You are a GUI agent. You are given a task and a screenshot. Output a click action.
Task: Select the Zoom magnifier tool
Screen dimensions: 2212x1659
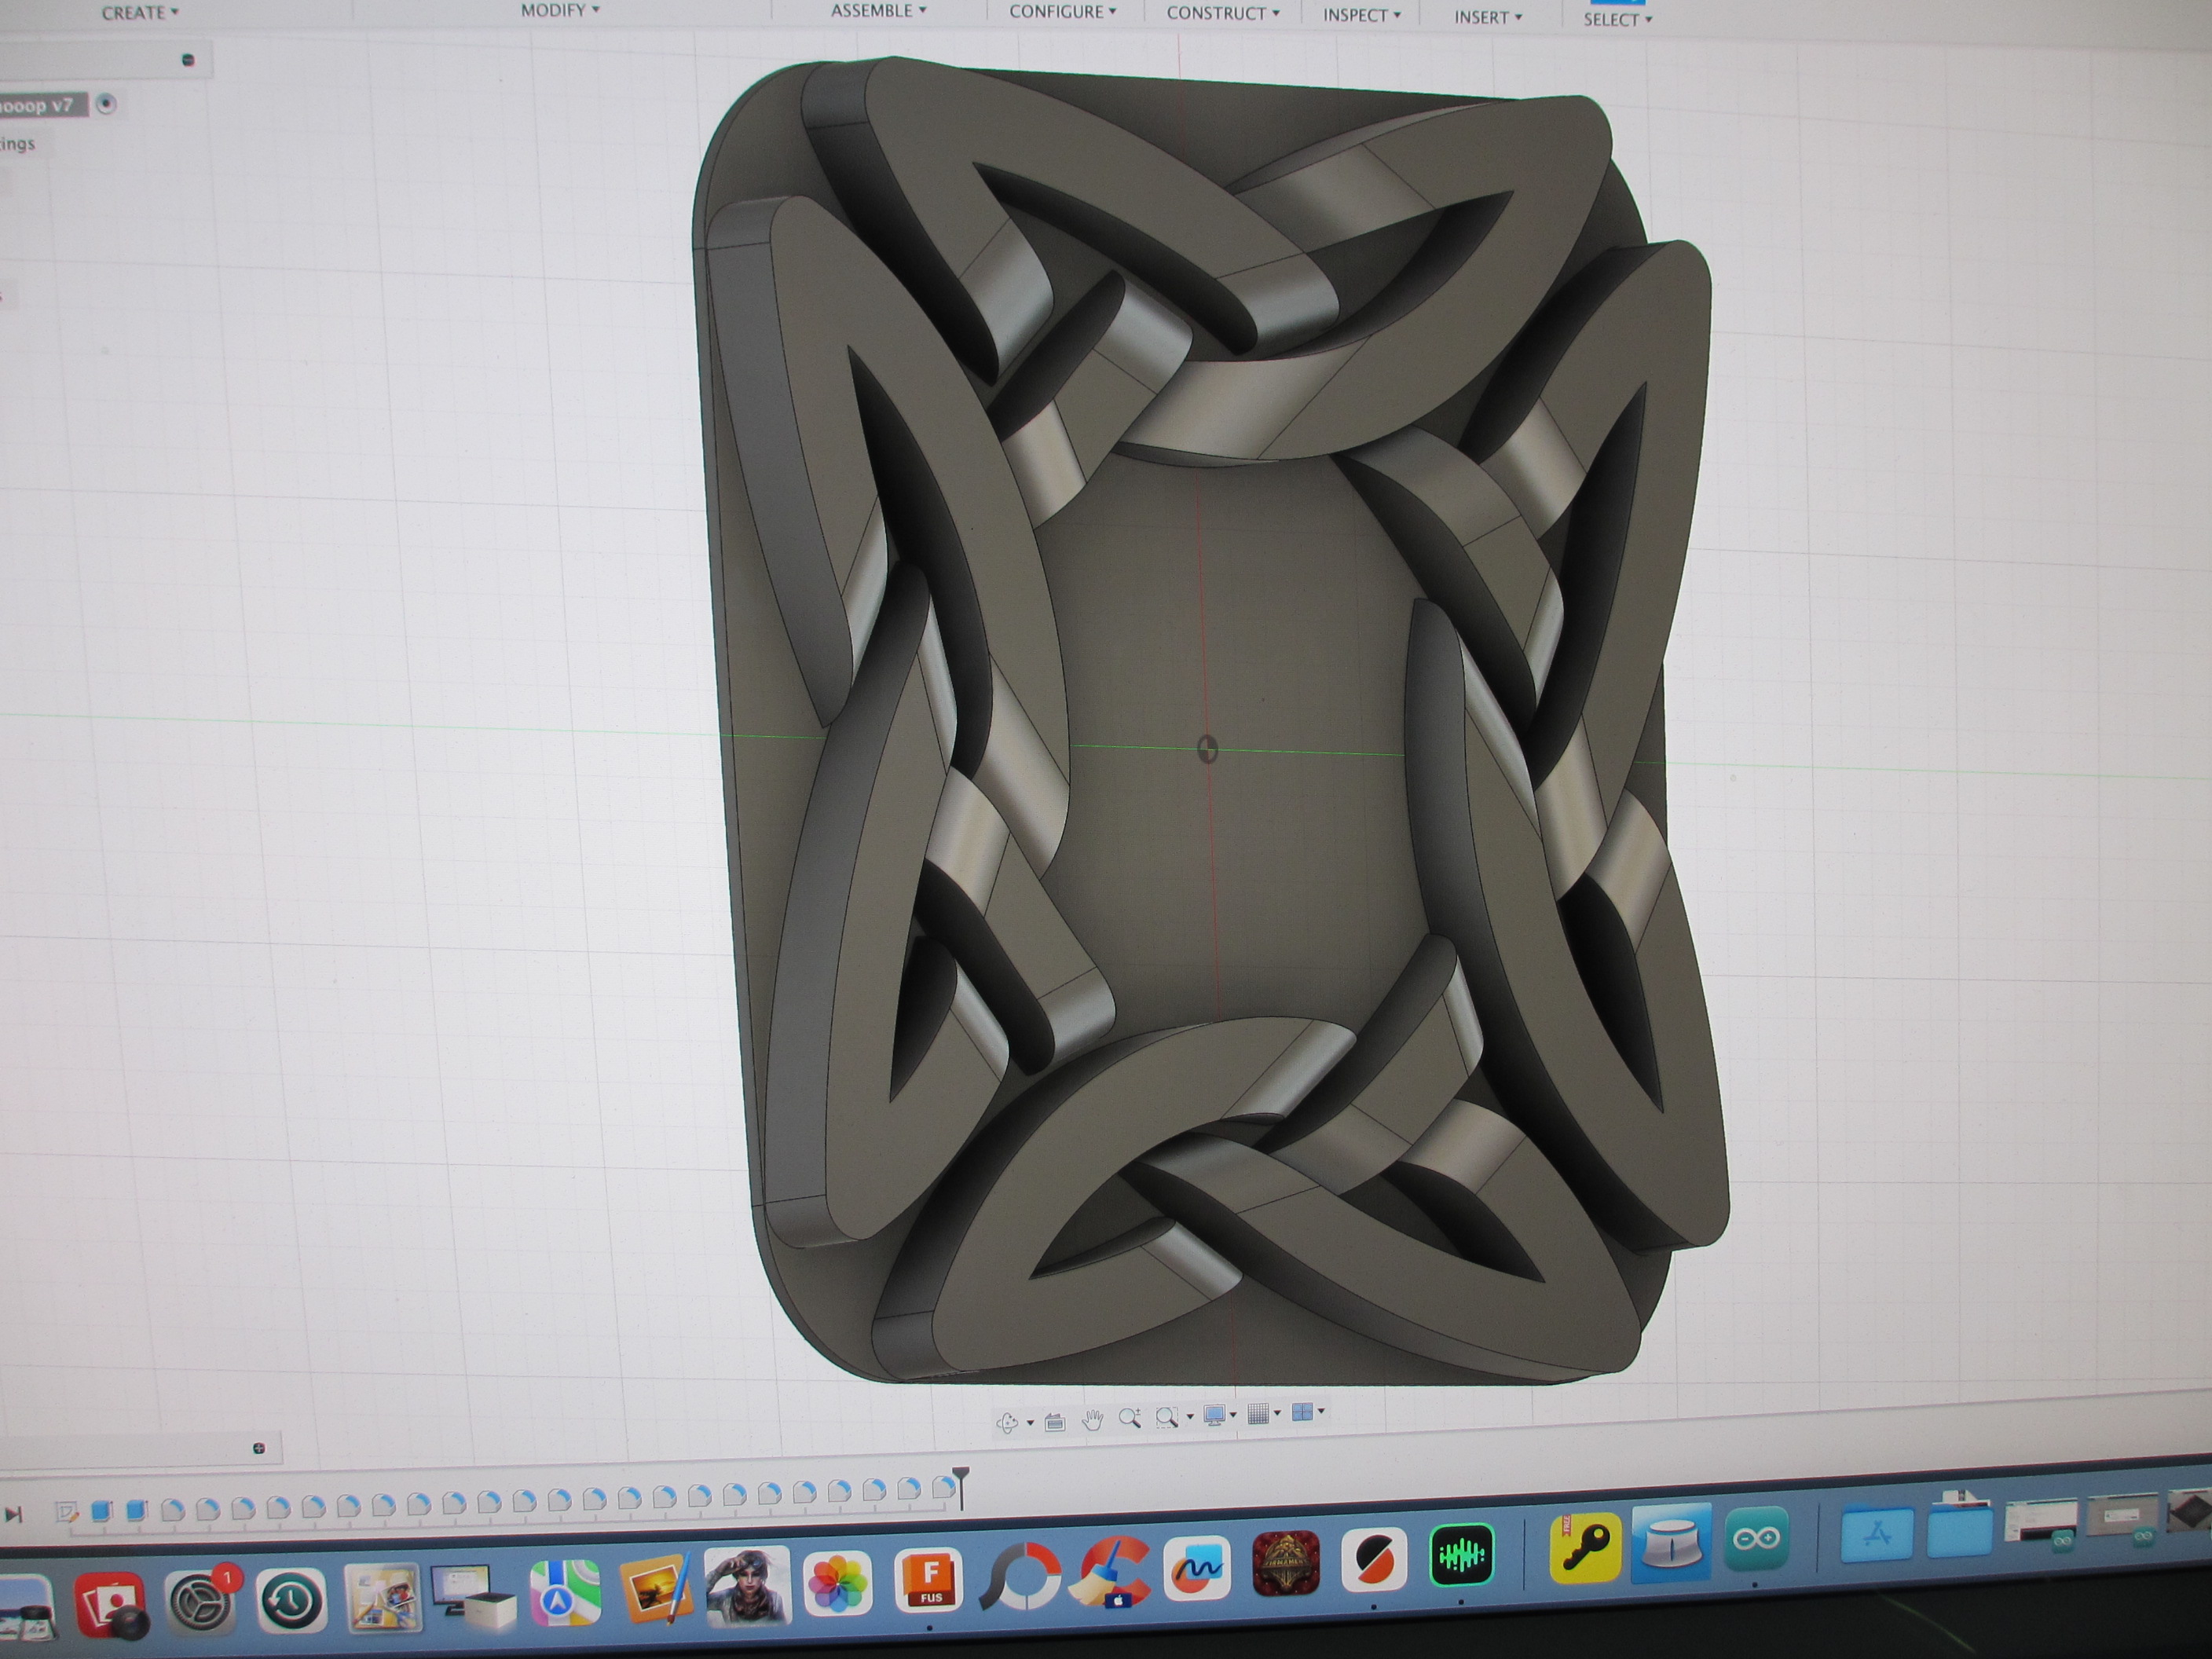point(1130,1417)
